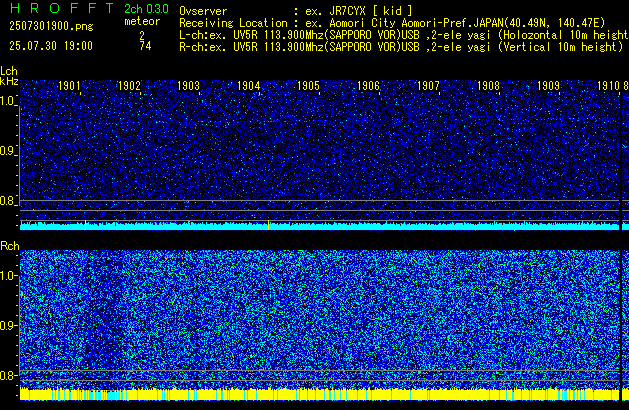Click the HROFFT title text
This screenshot has width=629, height=410.
tap(62, 8)
